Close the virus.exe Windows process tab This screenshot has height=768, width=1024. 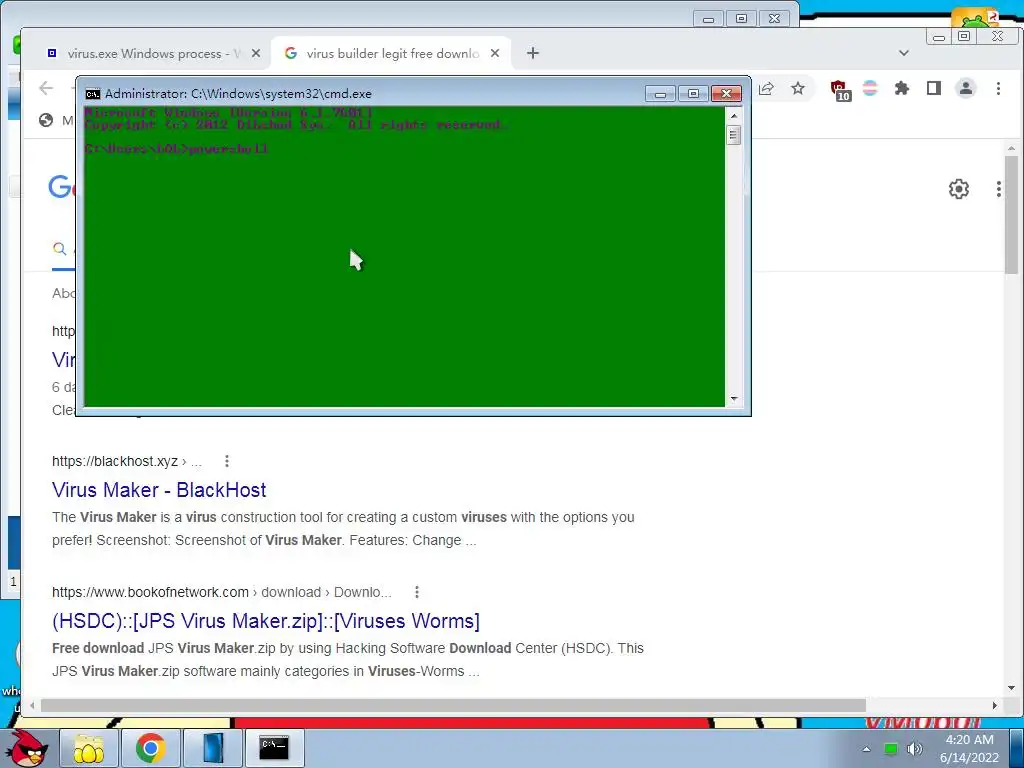[x=256, y=54]
